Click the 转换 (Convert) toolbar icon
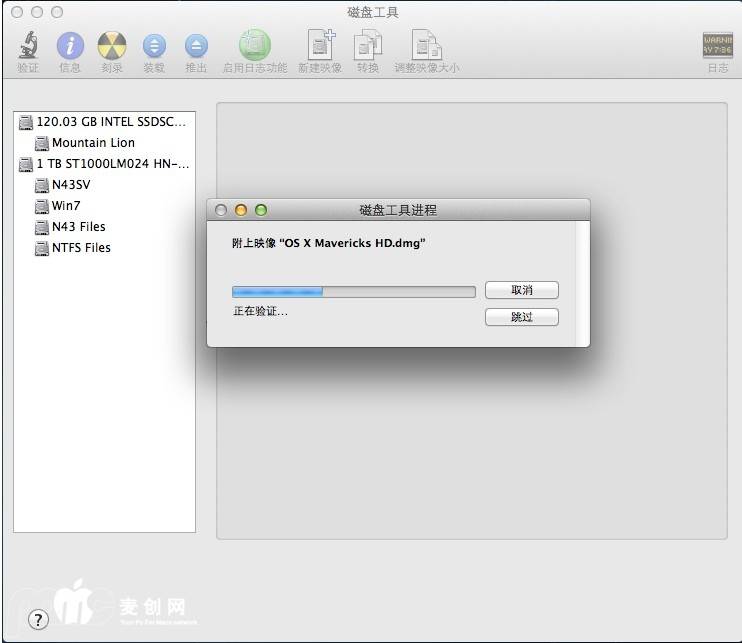Viewport: 742px width, 643px height. coord(368,46)
